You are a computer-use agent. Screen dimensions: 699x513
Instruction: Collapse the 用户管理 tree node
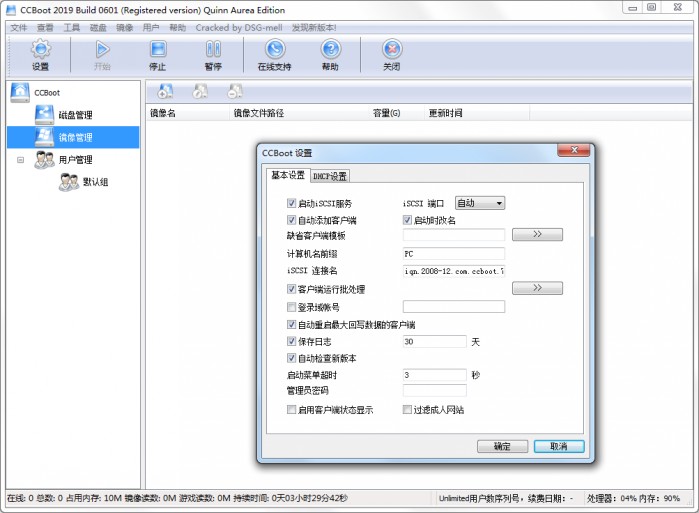tap(20, 159)
